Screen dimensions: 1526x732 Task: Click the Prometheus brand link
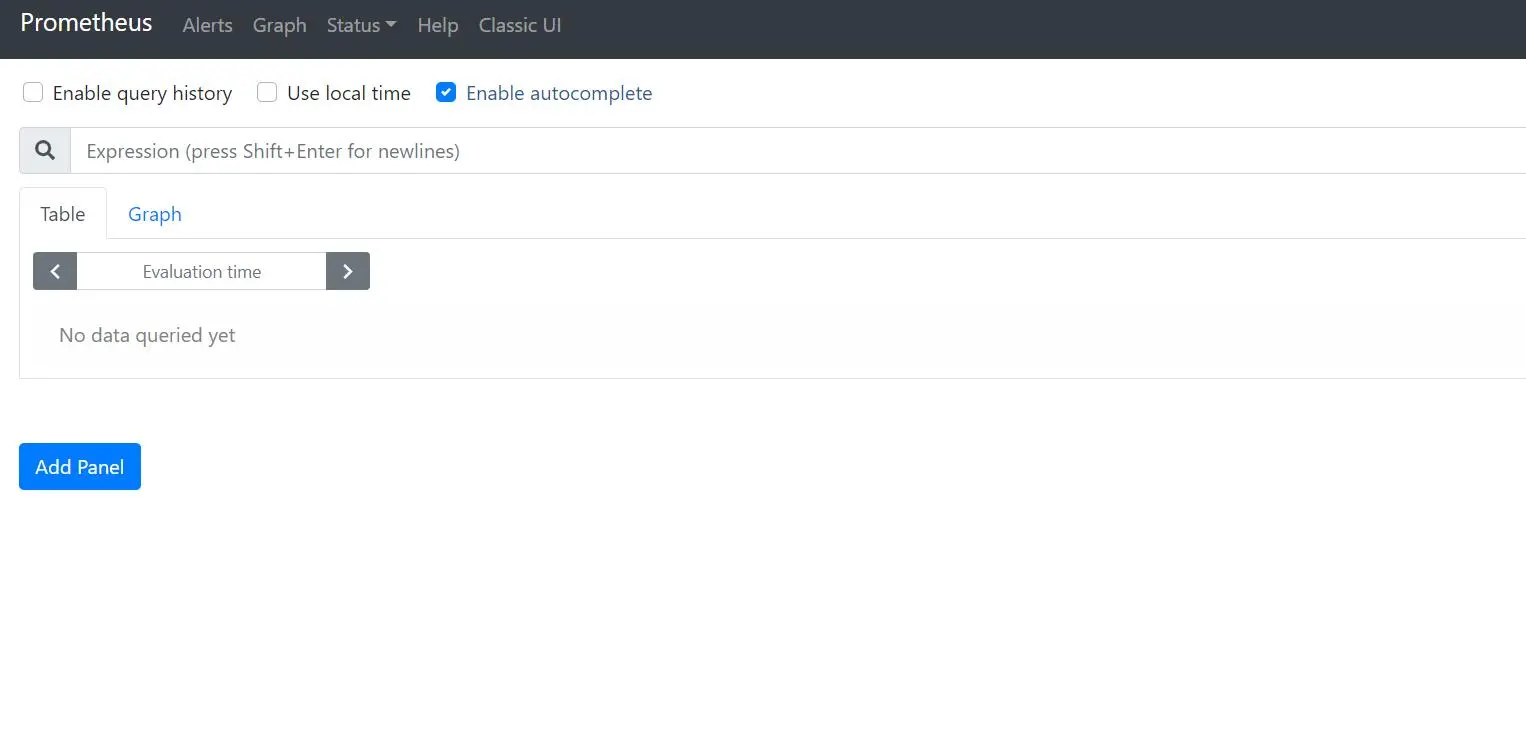click(x=86, y=23)
